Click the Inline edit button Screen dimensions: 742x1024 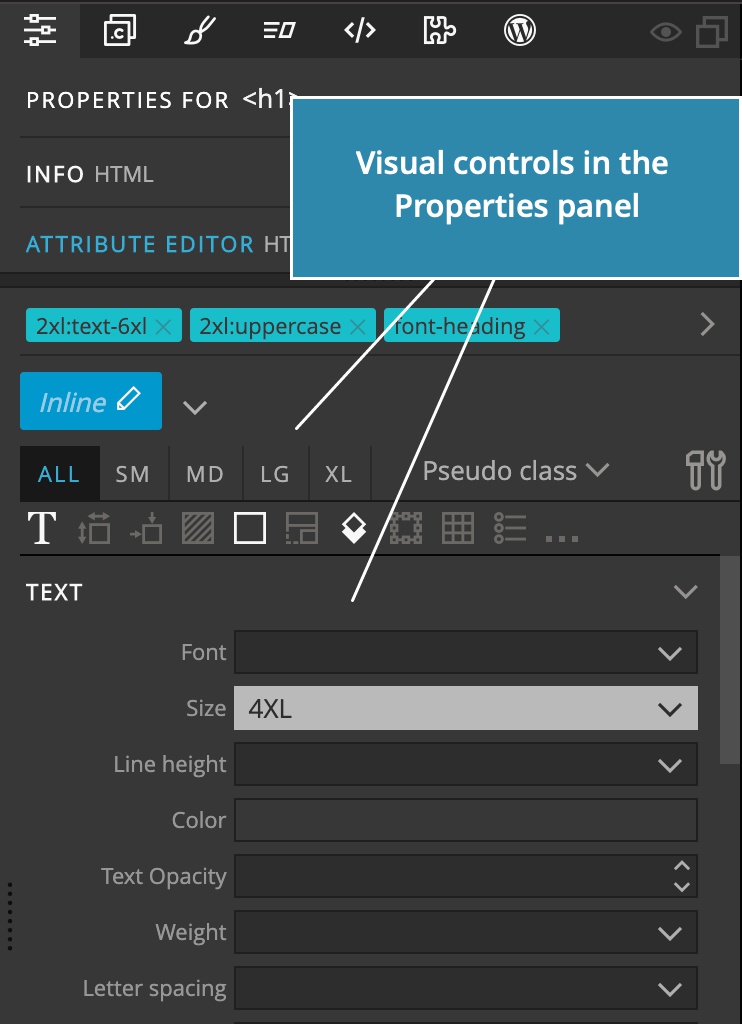91,401
